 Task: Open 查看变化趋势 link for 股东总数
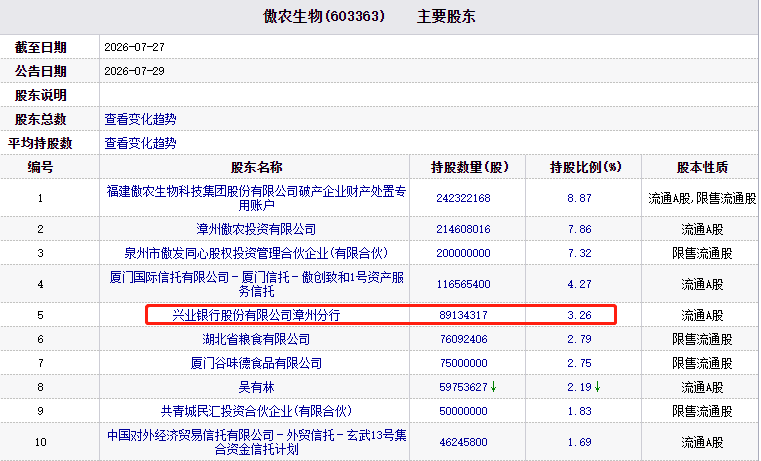coord(140,119)
